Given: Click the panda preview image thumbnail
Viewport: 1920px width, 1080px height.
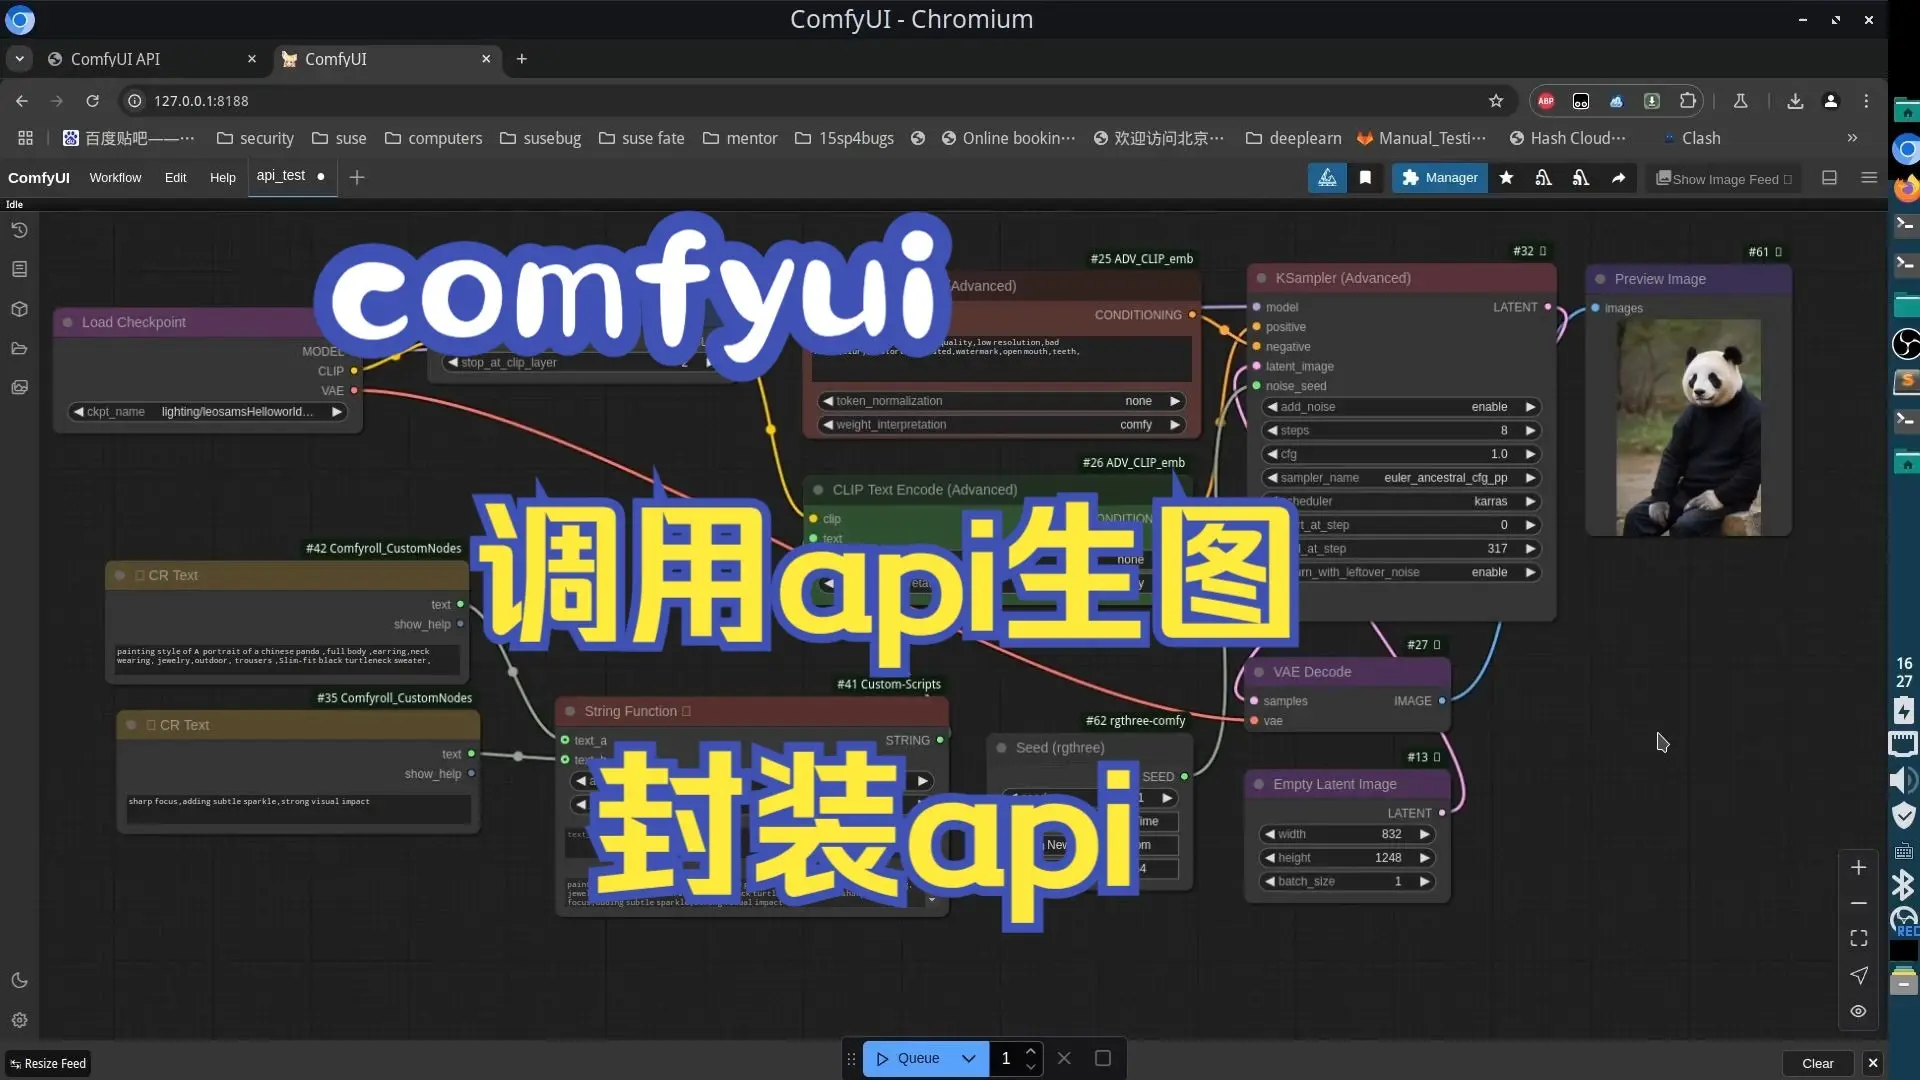Looking at the screenshot, I should point(1688,427).
